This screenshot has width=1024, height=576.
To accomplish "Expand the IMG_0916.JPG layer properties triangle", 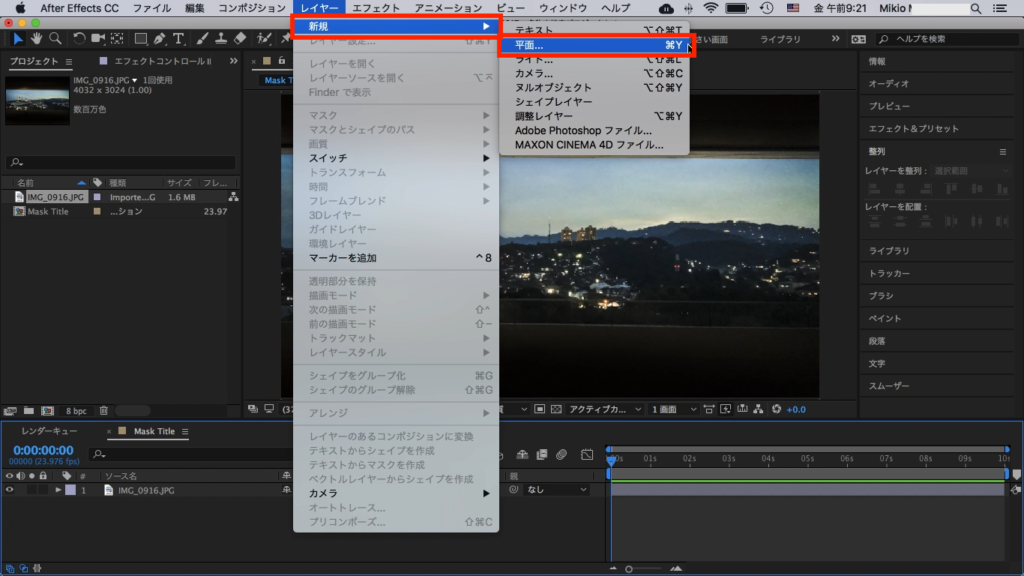I will [x=58, y=490].
